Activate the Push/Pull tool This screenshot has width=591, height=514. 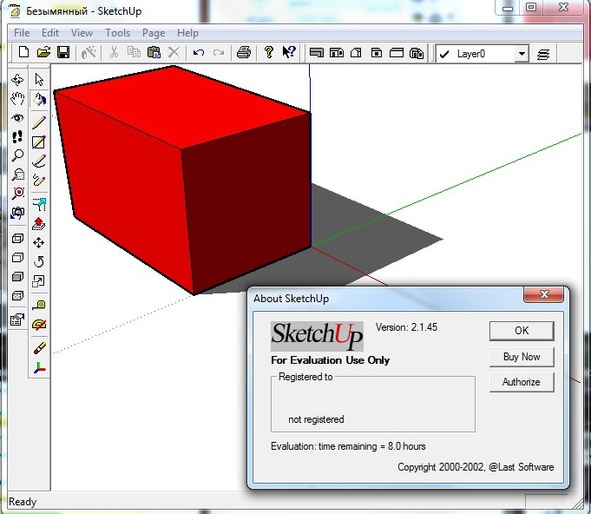click(x=39, y=224)
